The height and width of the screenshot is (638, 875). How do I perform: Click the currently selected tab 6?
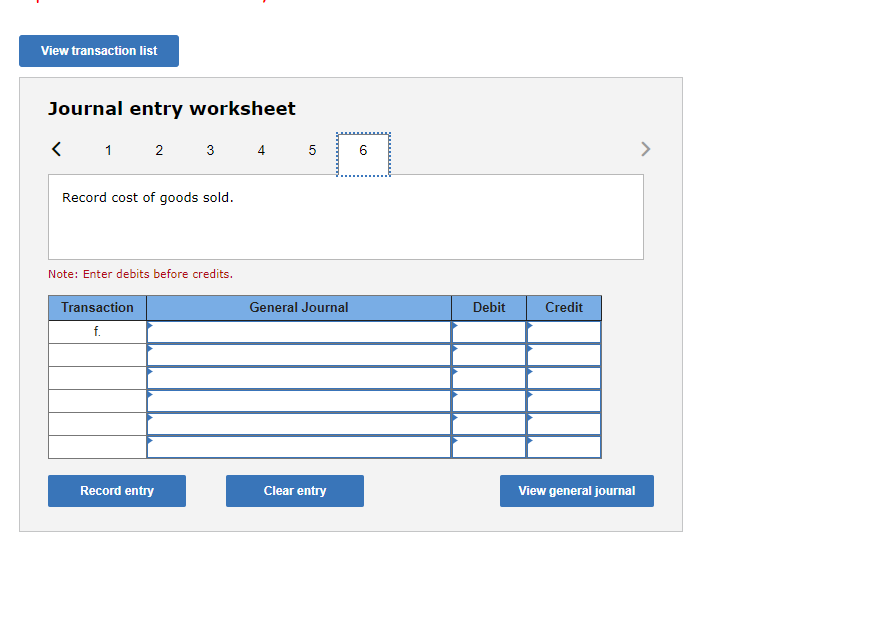(363, 150)
